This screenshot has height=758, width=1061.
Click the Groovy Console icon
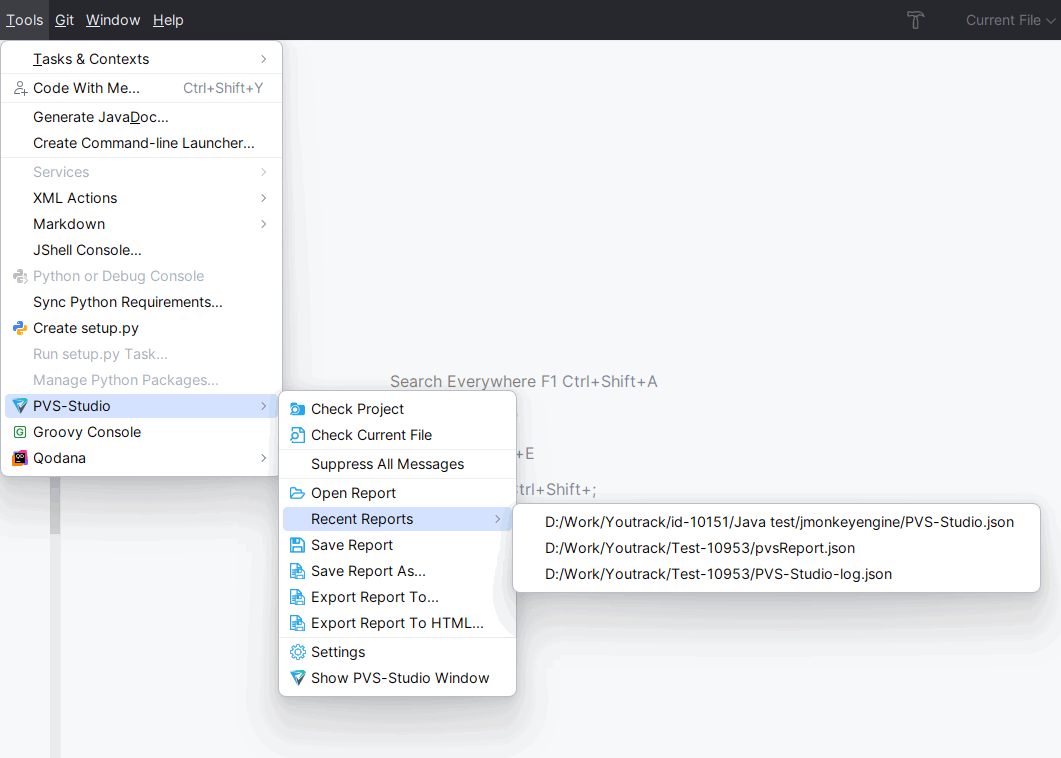[x=20, y=432]
